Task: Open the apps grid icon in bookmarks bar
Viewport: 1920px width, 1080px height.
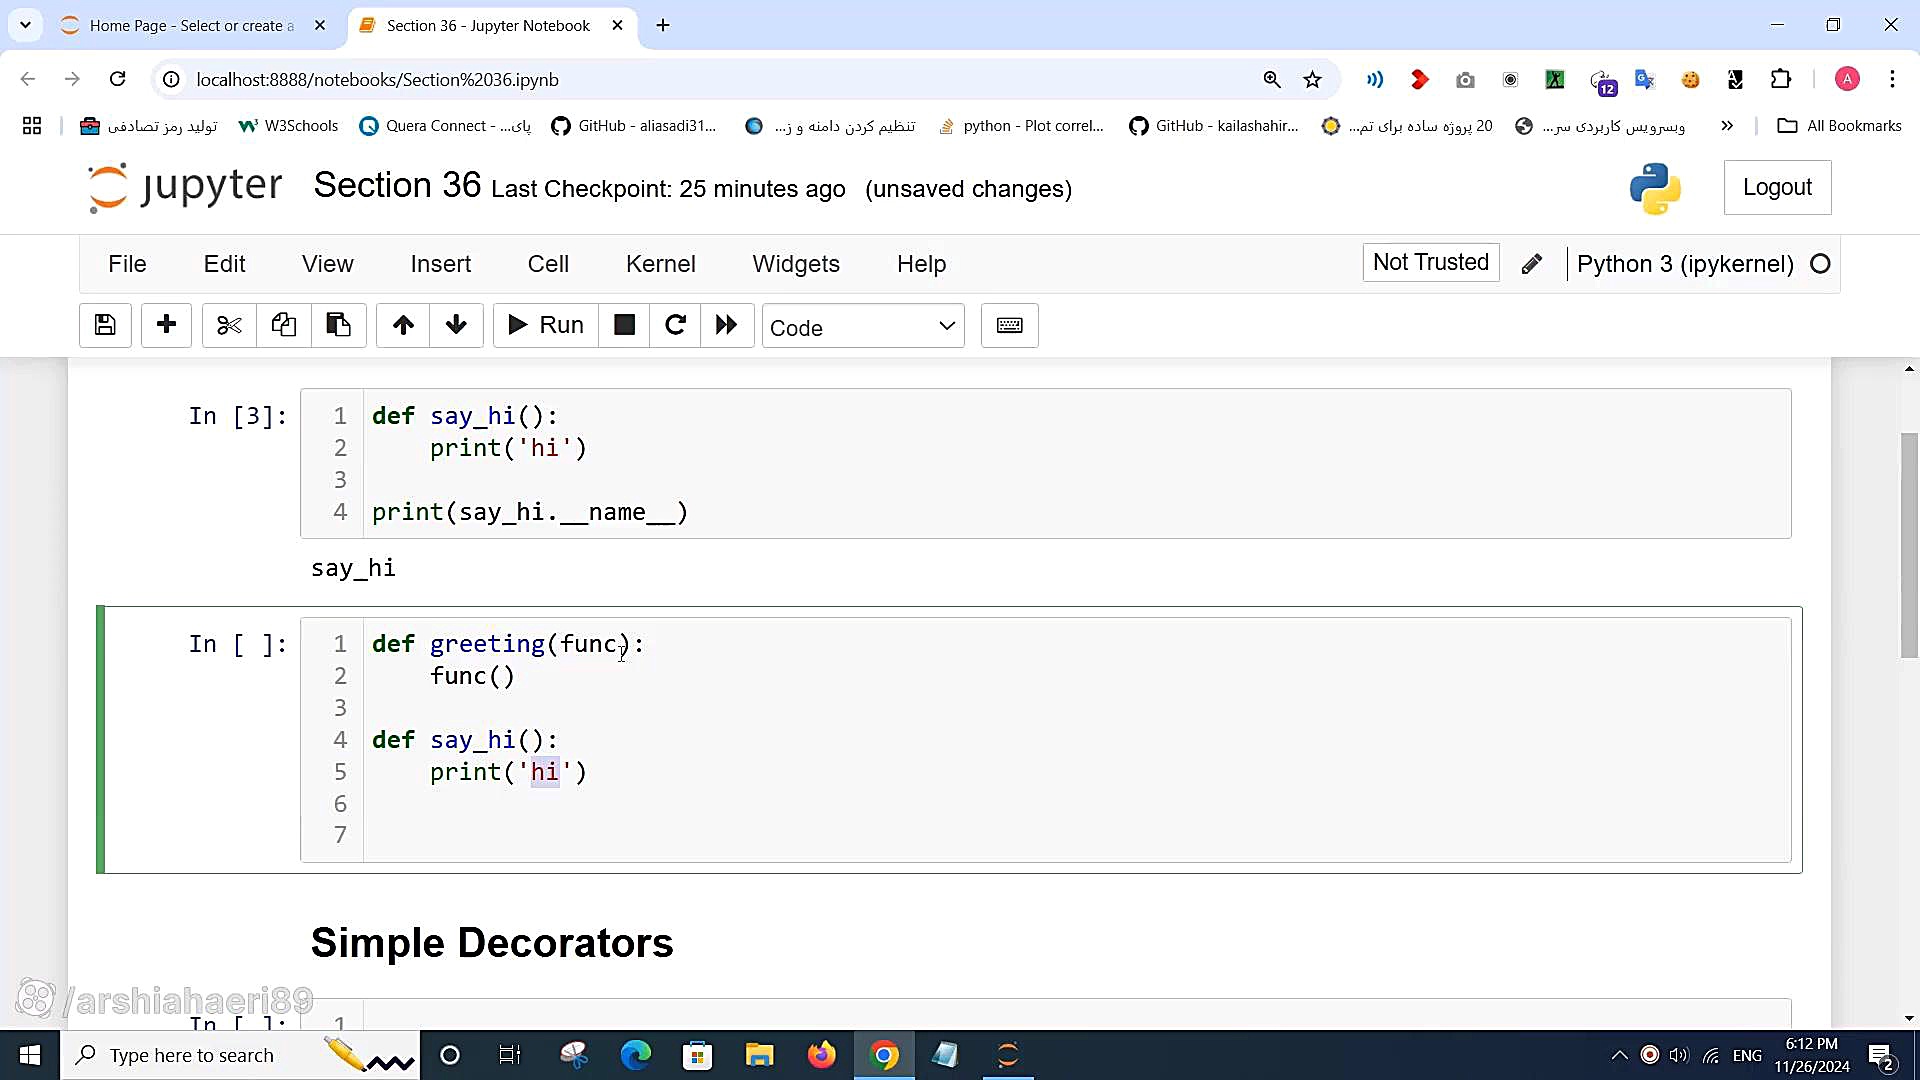Action: click(x=32, y=126)
